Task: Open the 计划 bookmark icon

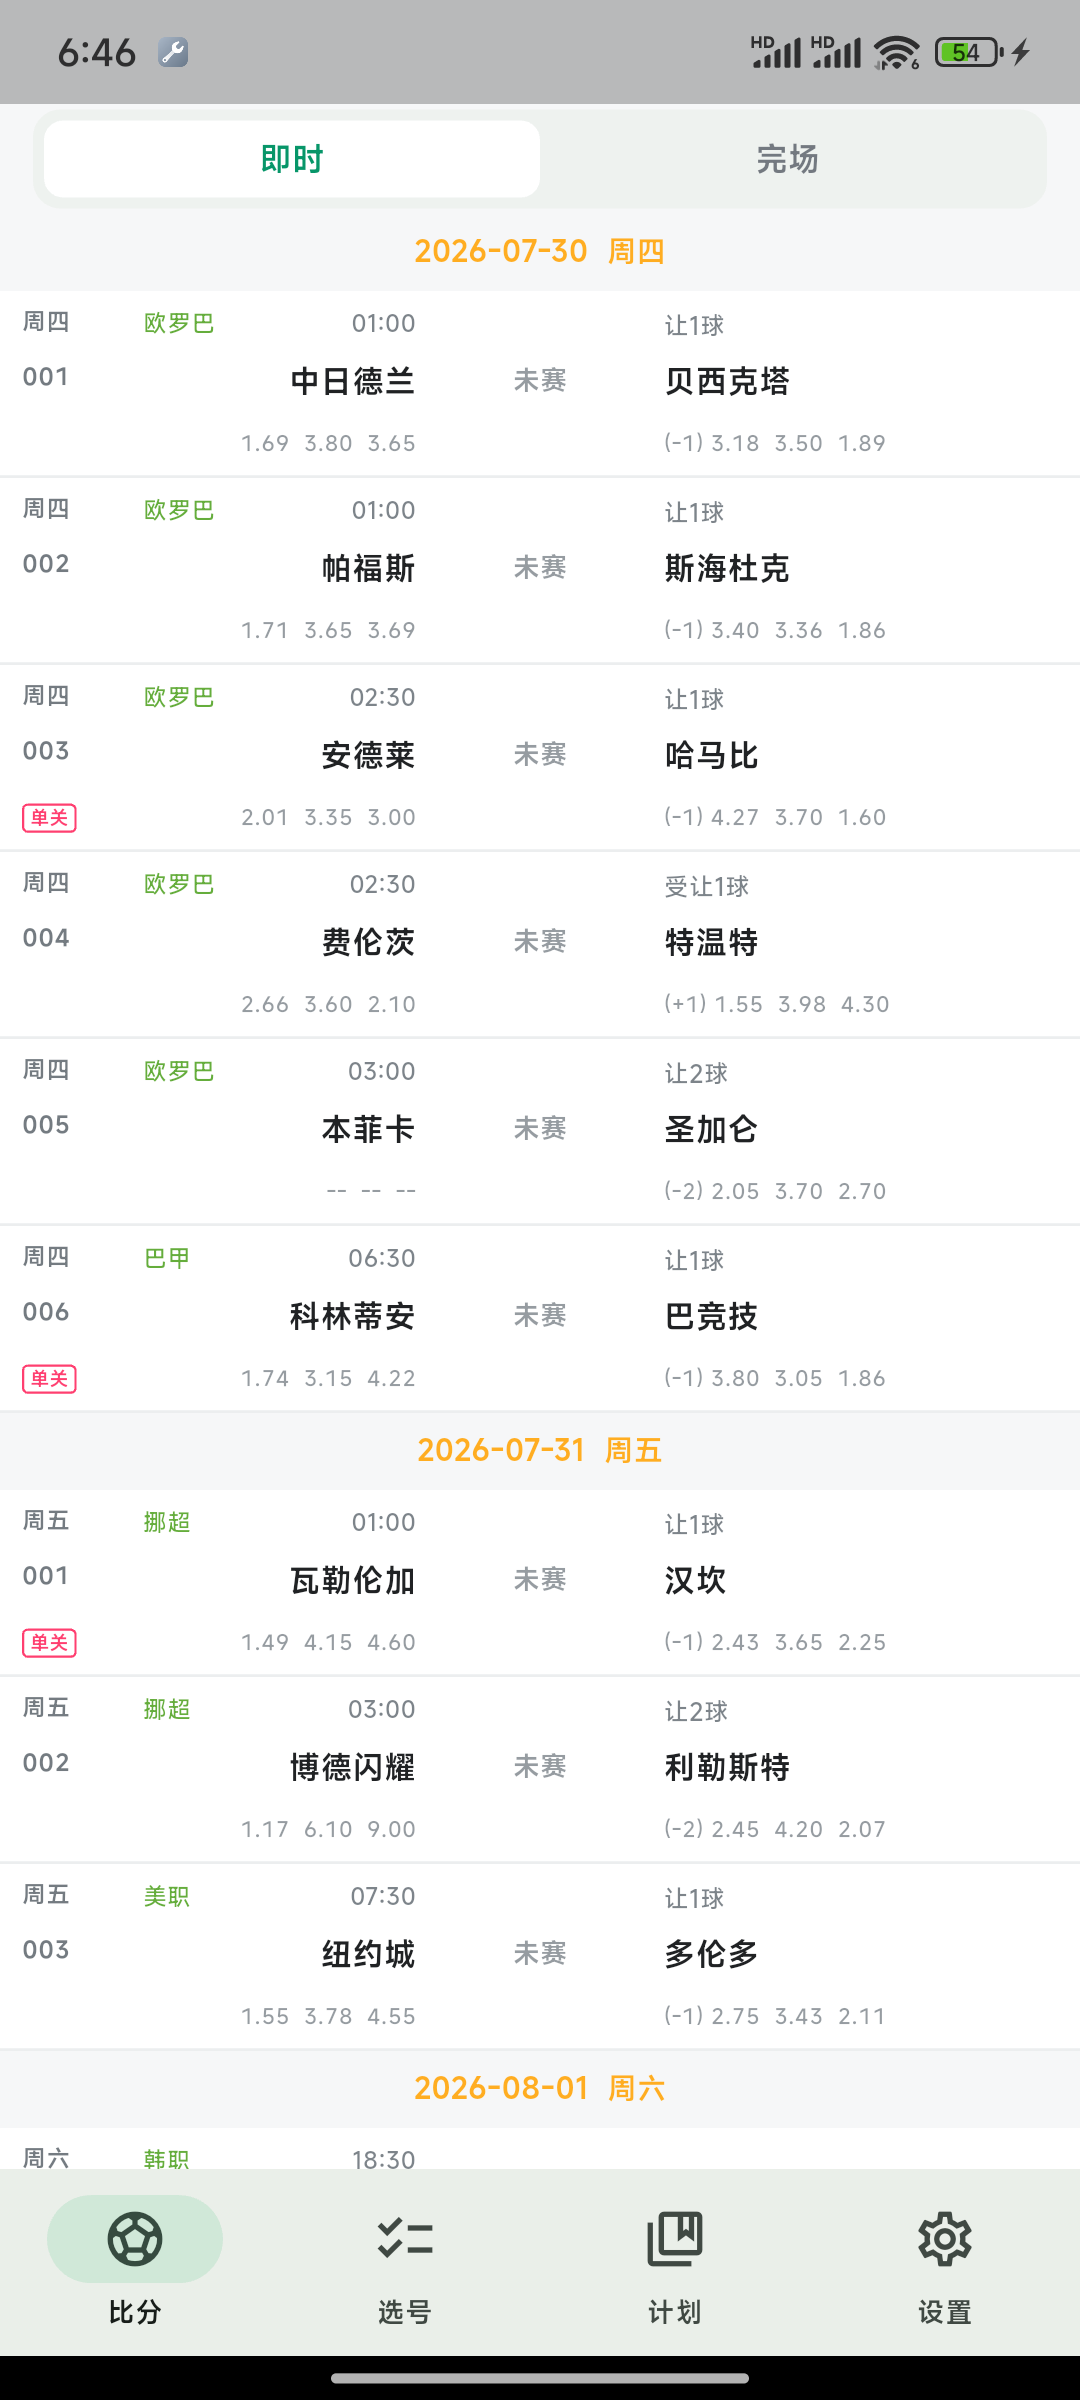Action: pos(675,2239)
